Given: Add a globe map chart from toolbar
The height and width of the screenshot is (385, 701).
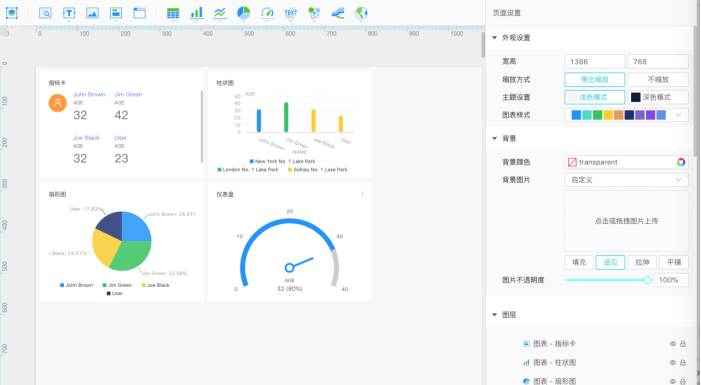Looking at the screenshot, I should (361, 13).
